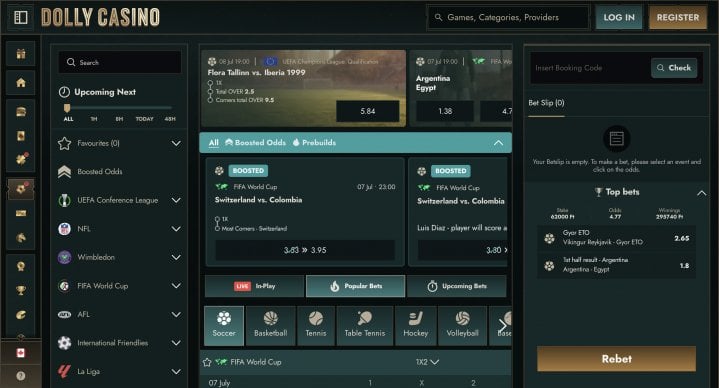
Task: Pick the 3.83 » 3.95 boosted odds
Action: [x=305, y=250]
